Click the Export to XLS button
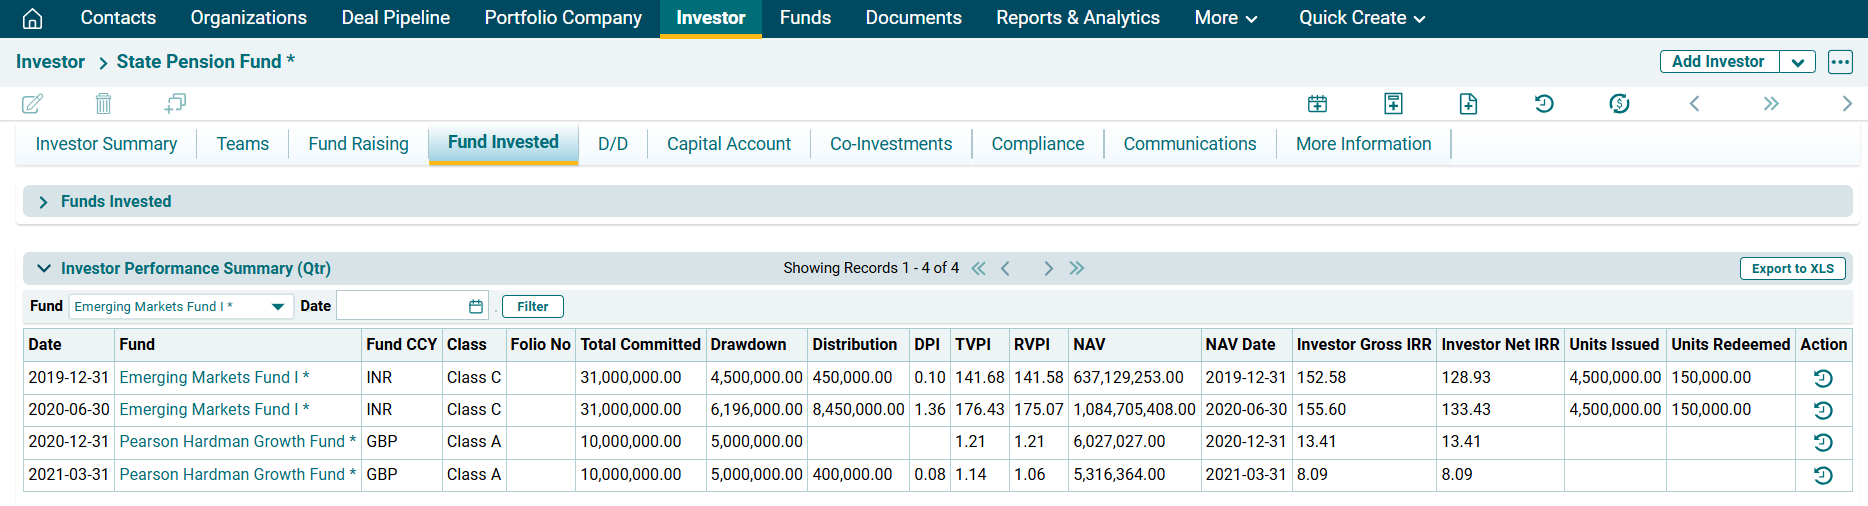This screenshot has width=1868, height=506. coord(1792,268)
